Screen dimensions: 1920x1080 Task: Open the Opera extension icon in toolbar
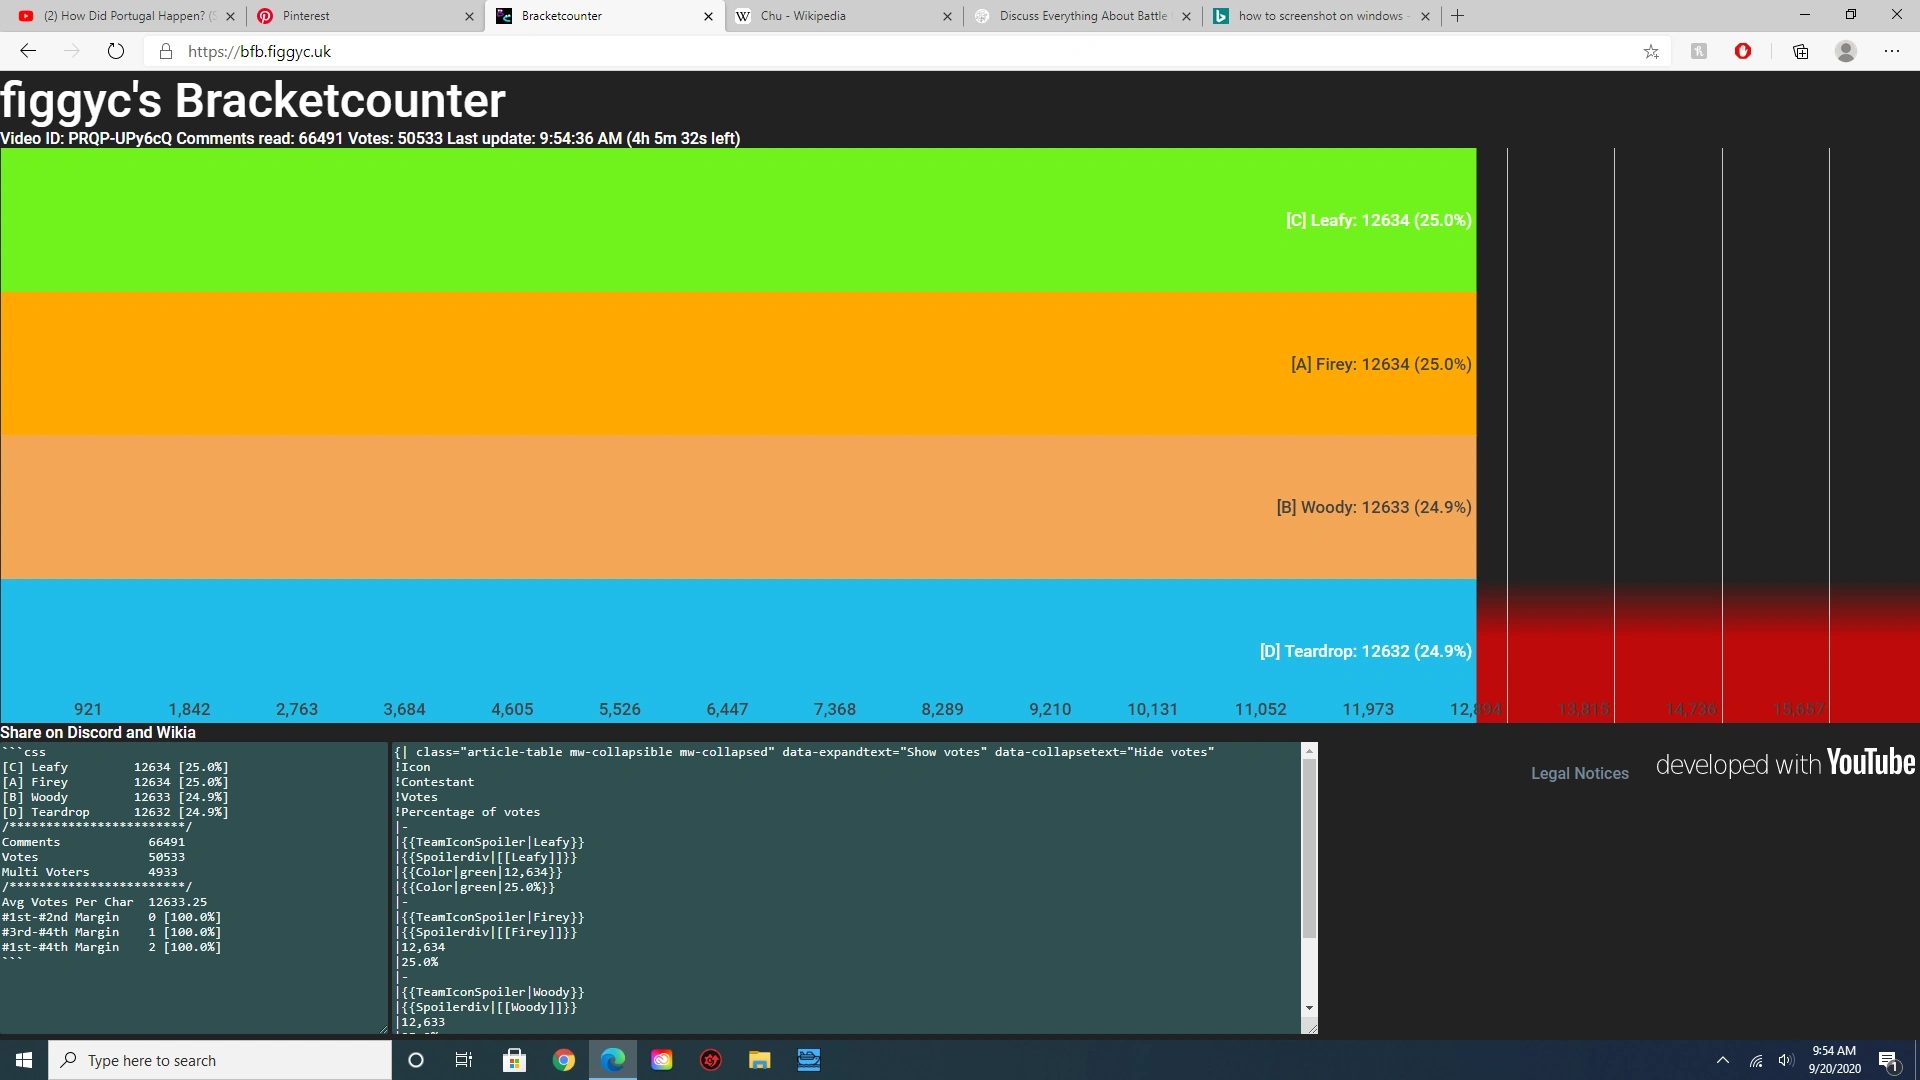click(x=1743, y=51)
